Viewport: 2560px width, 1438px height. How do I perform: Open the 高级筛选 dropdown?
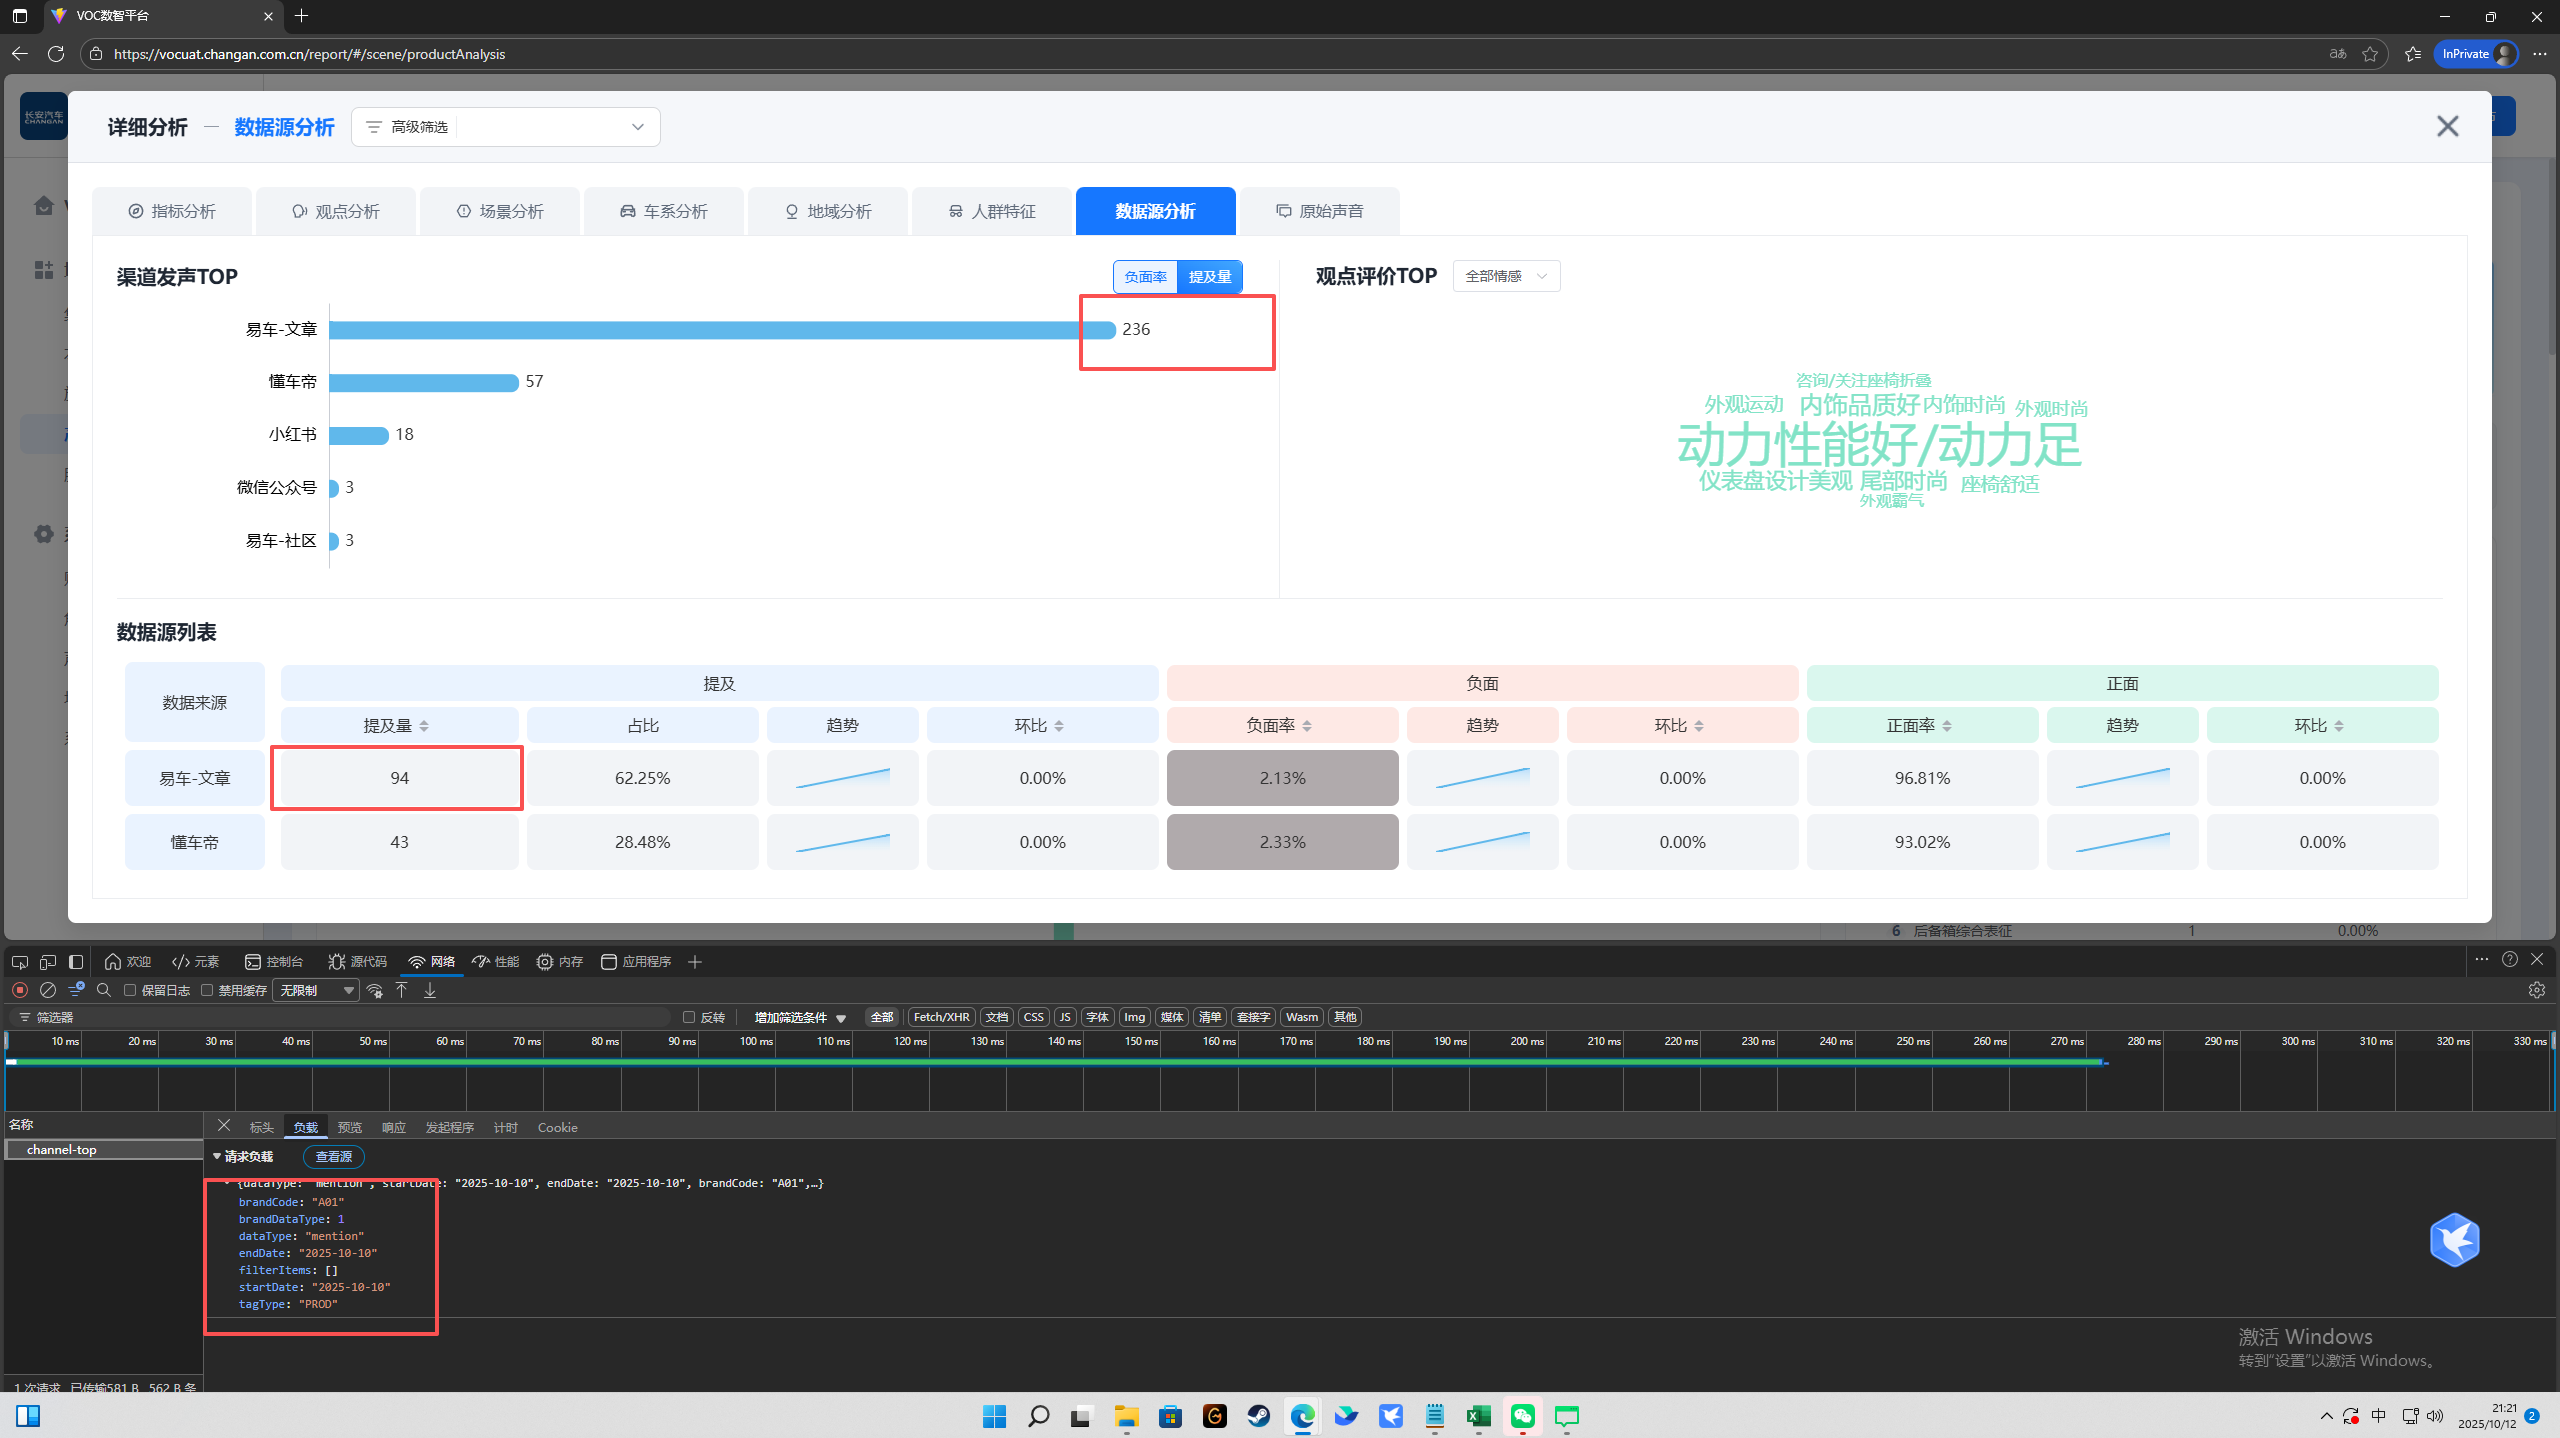point(506,127)
